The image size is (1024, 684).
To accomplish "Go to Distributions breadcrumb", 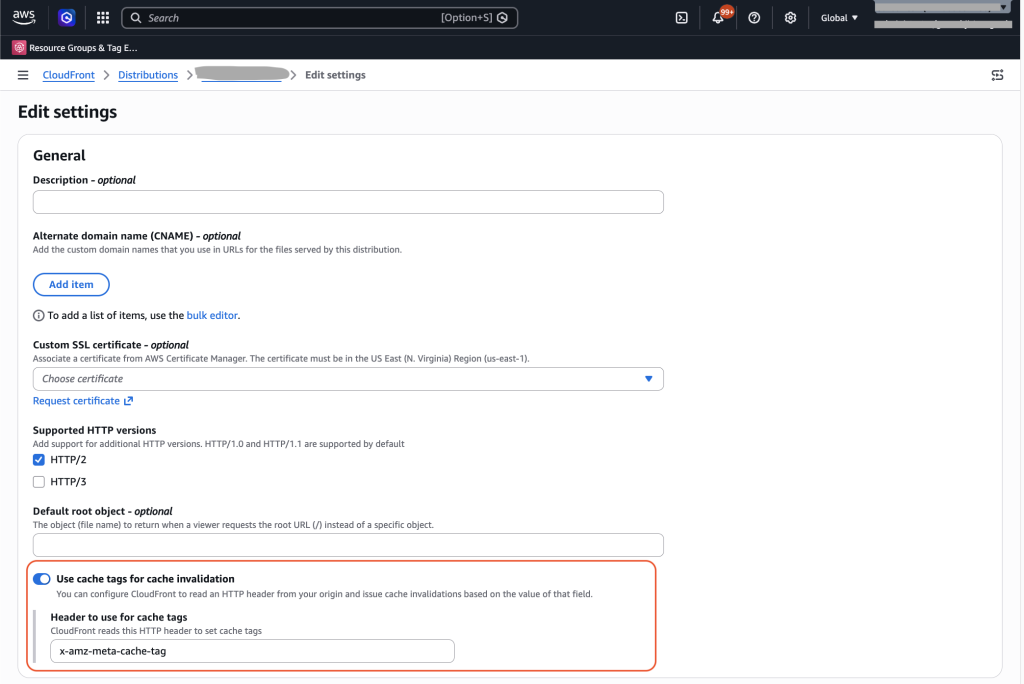I will [x=148, y=75].
